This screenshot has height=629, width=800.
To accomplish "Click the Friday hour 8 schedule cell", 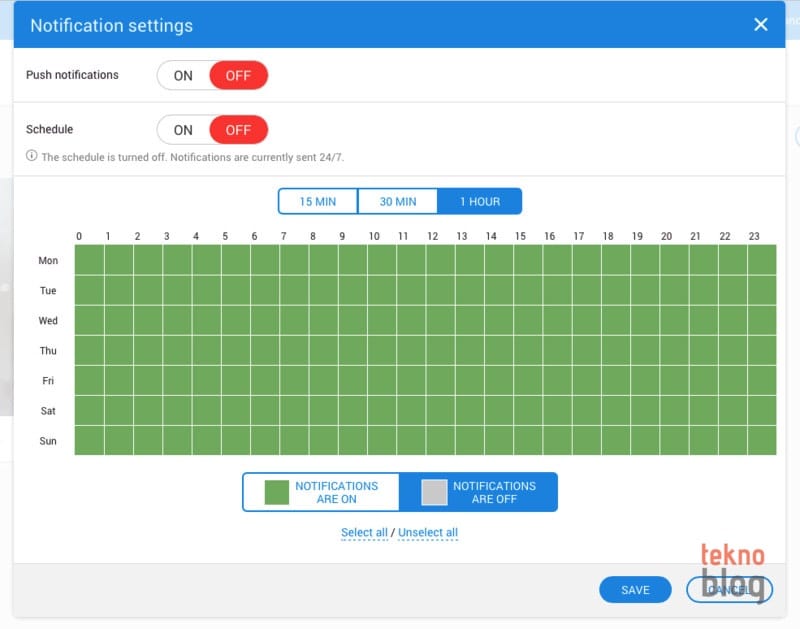I will (323, 380).
